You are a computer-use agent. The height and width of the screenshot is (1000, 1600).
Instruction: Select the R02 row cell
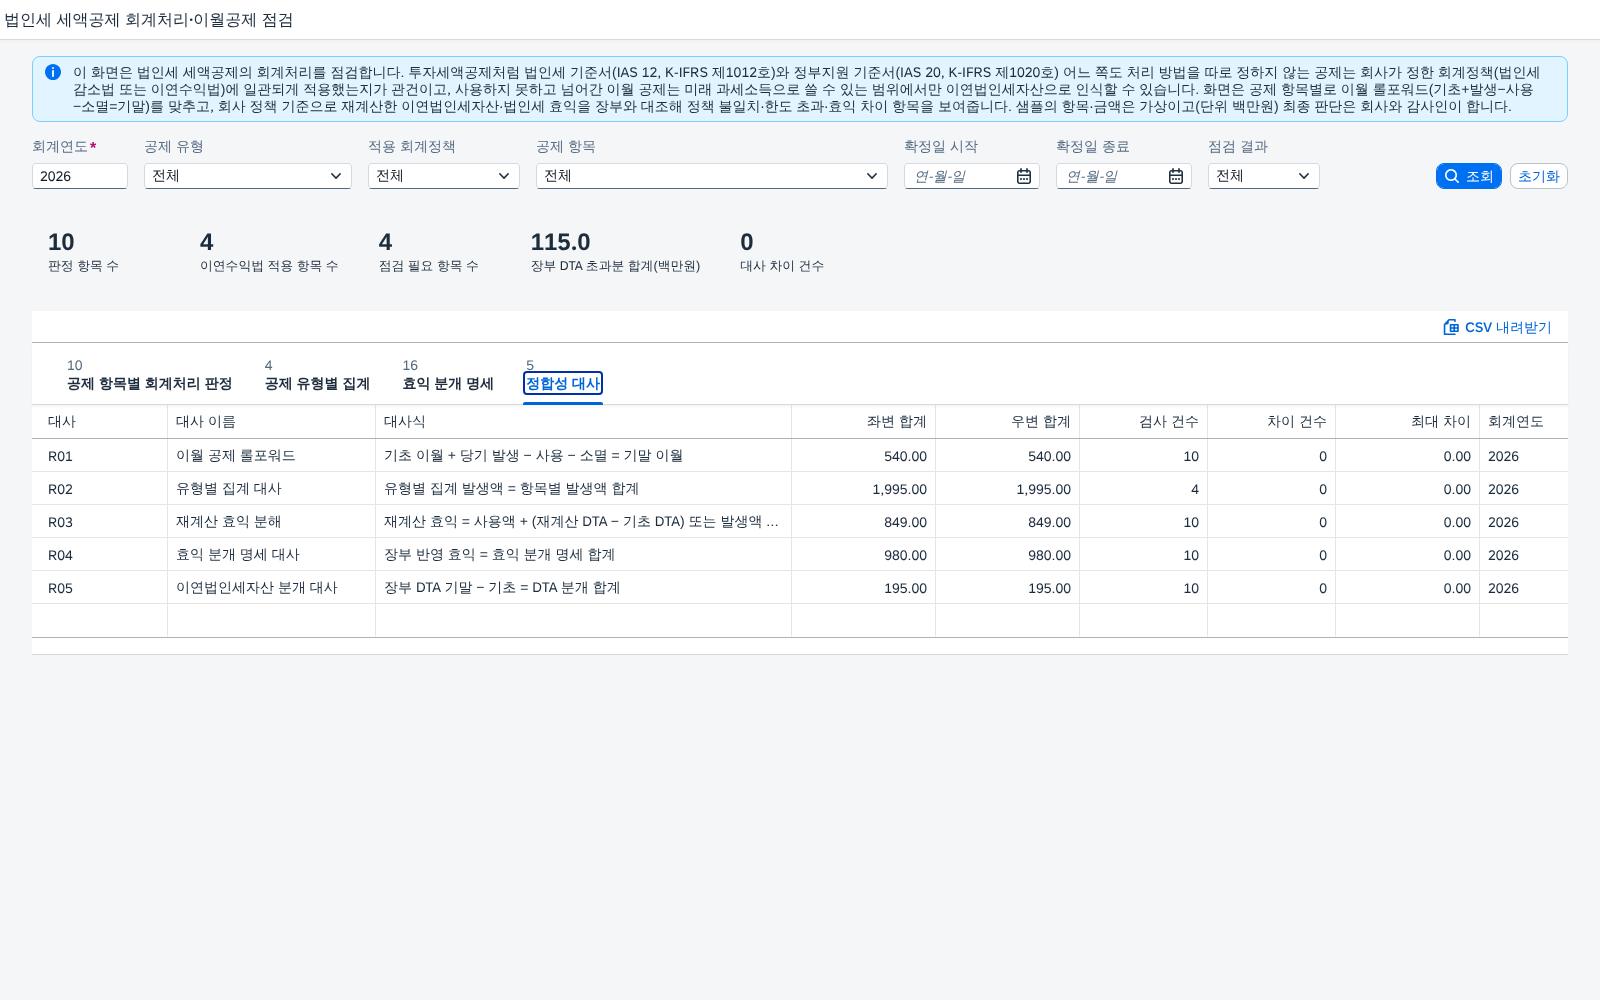[x=99, y=489]
